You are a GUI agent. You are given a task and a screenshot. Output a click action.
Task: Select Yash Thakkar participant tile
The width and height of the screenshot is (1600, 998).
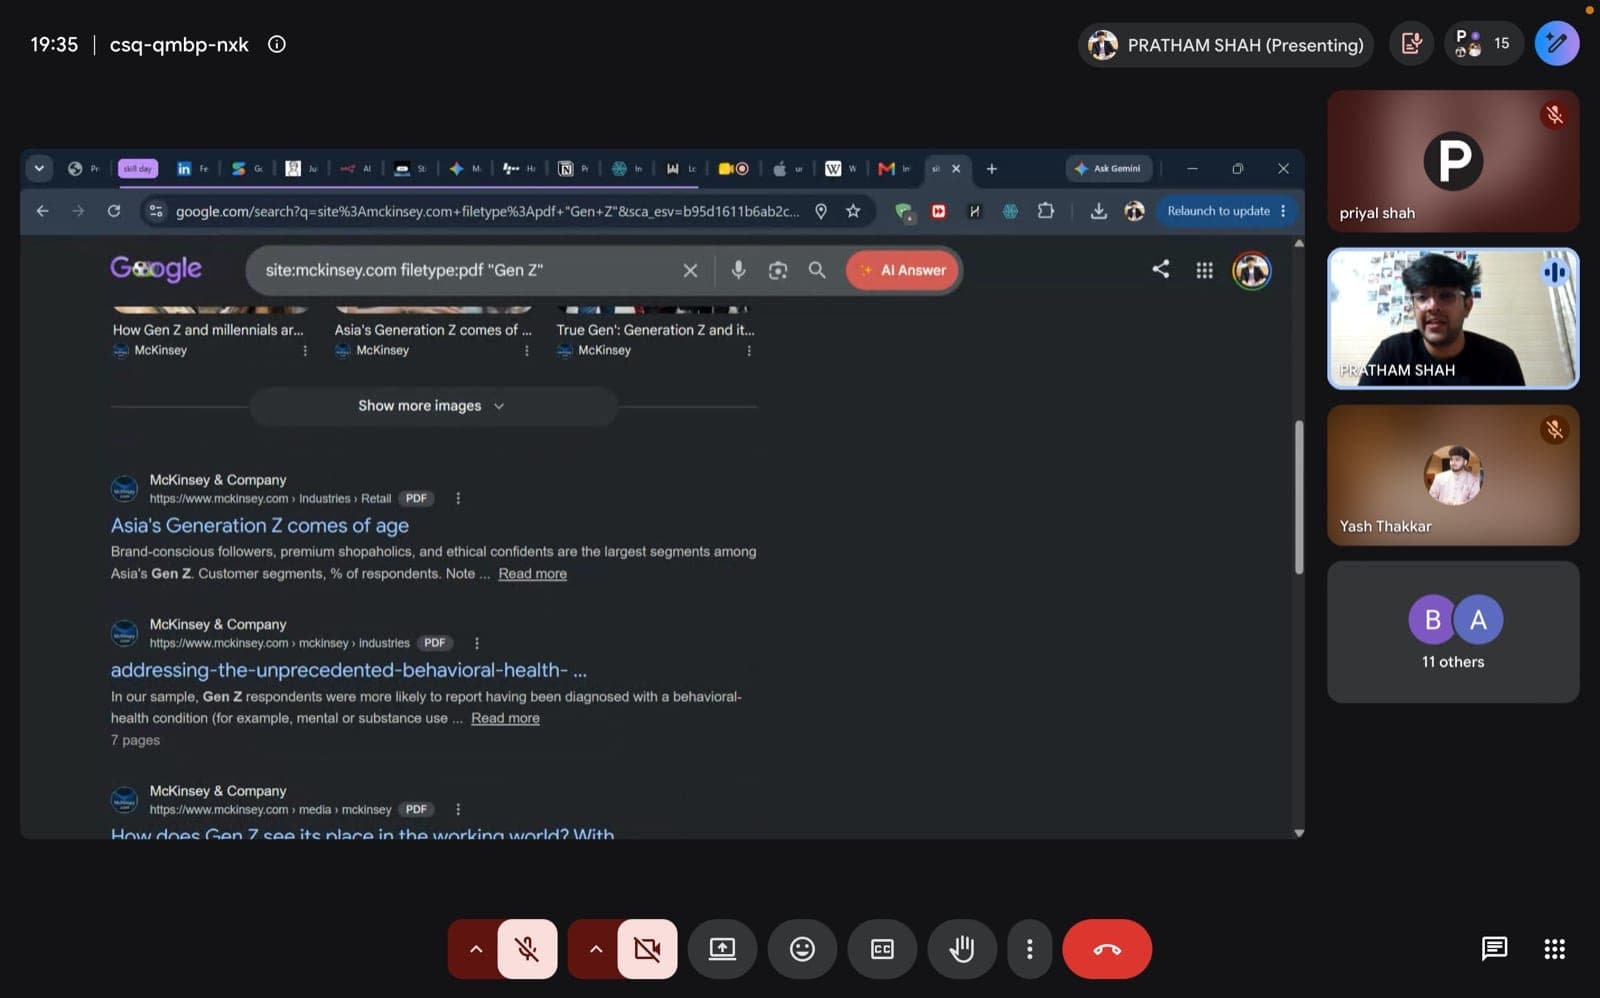pos(1453,475)
